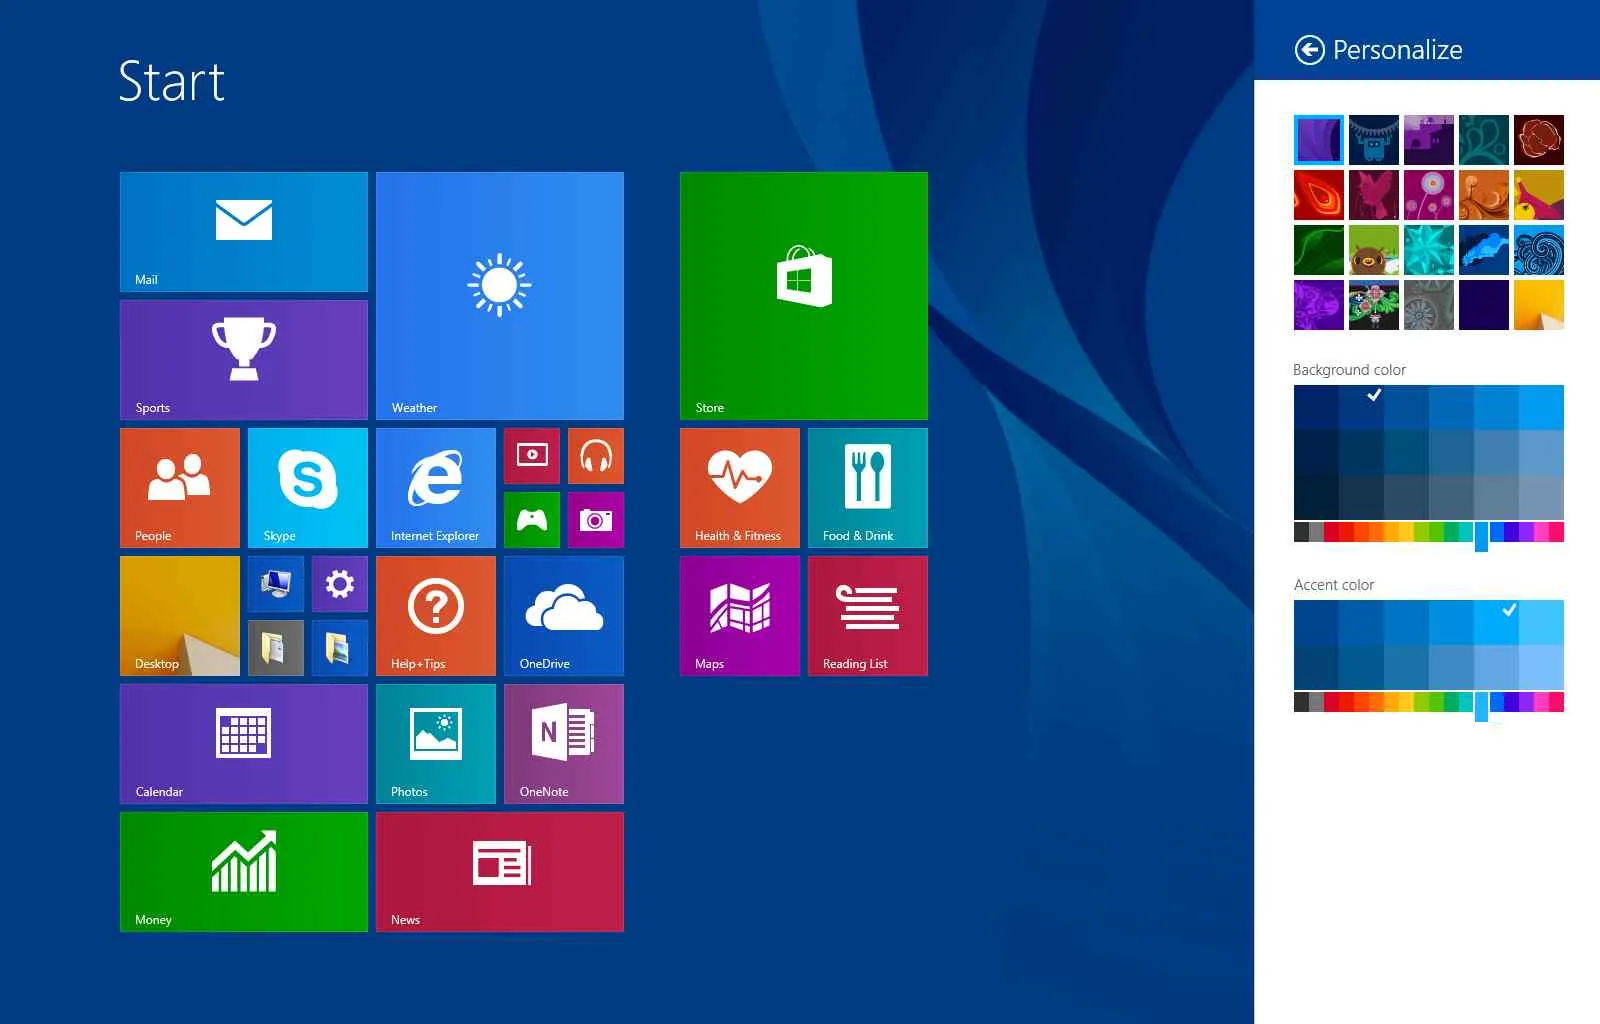Choose the purple castle background pattern
This screenshot has height=1024, width=1600.
(x=1429, y=140)
